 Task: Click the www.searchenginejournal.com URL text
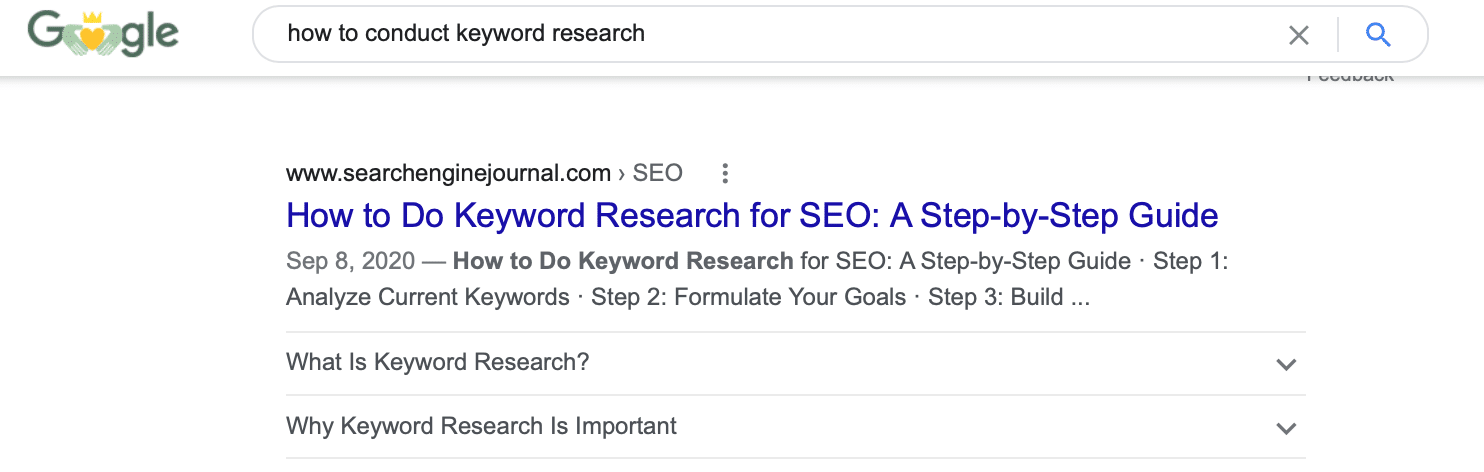click(x=448, y=173)
